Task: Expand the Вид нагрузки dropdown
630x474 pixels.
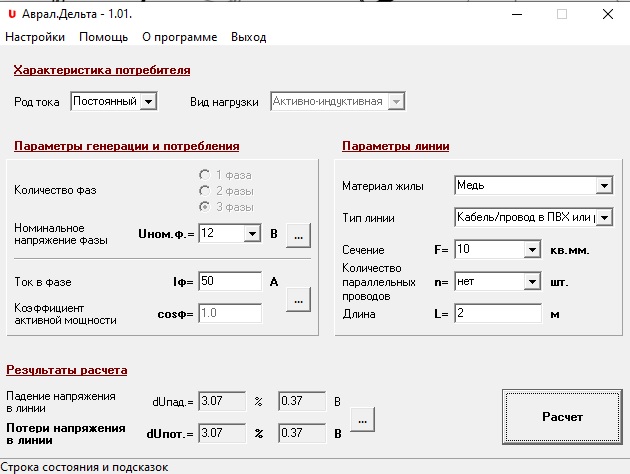Action: tap(396, 101)
